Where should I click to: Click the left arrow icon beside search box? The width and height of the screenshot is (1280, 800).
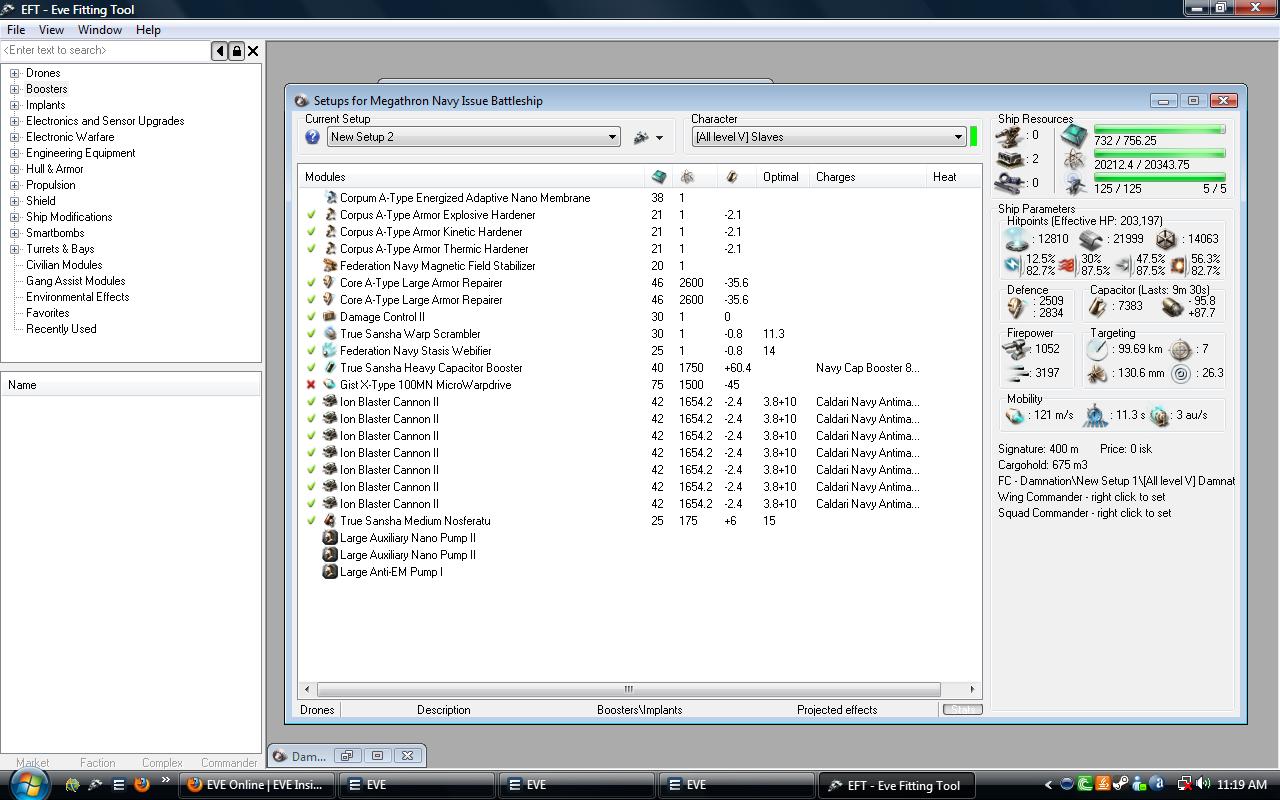tap(220, 51)
